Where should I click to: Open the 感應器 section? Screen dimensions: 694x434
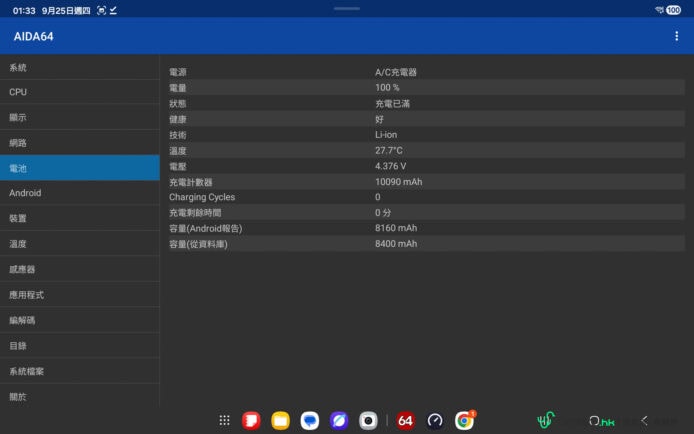pos(80,269)
